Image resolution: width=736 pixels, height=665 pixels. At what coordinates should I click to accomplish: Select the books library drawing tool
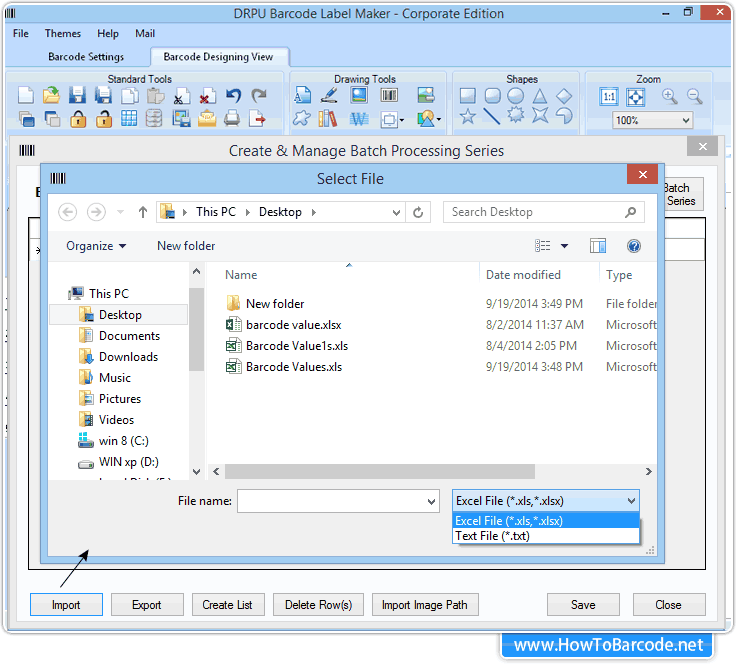[x=328, y=119]
